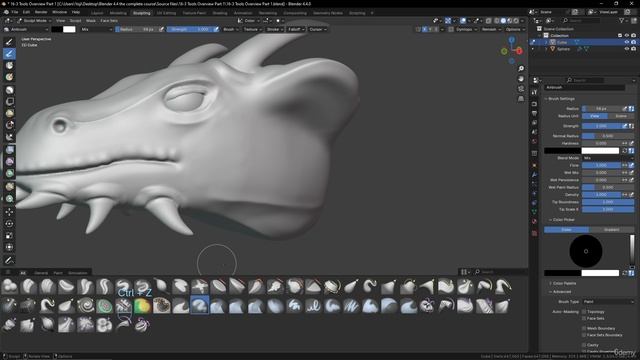Screen dimensions: 640x360
Task: Select the Annotate tool
Action: (x=9, y=260)
